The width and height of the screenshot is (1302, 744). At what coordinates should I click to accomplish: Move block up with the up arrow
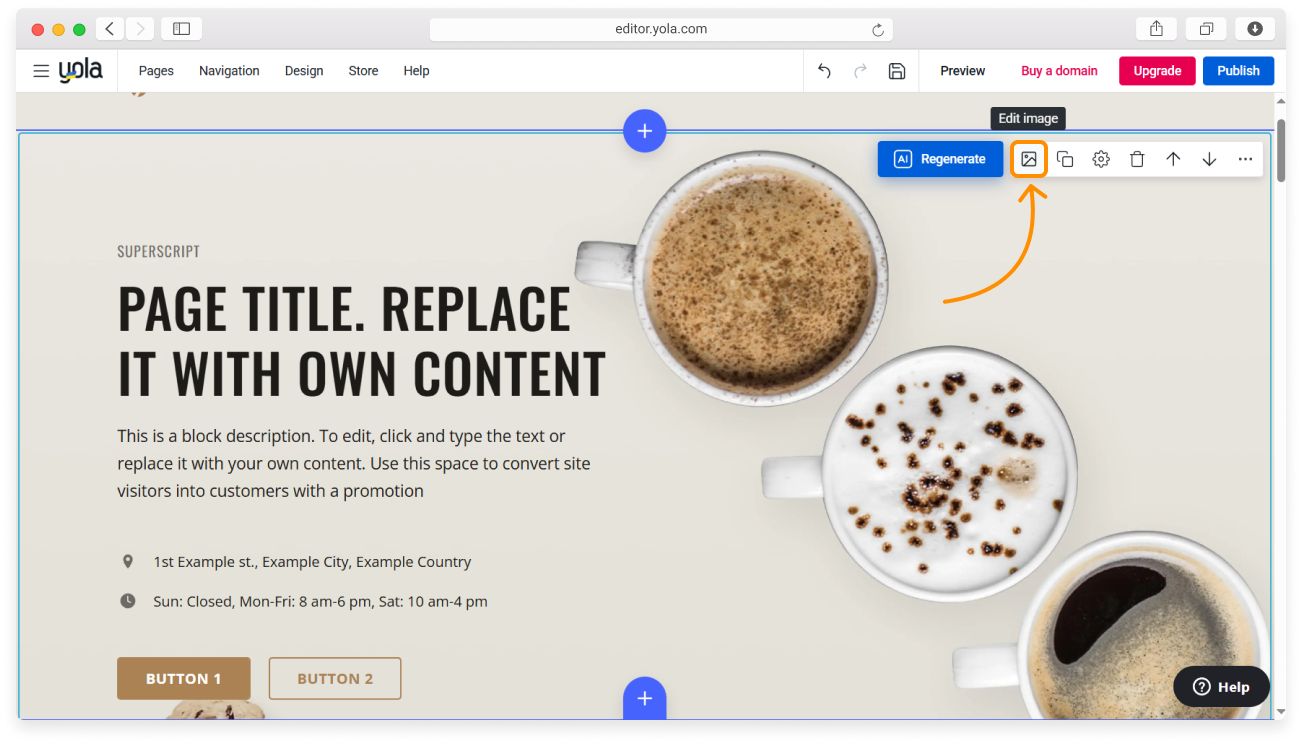[x=1173, y=159]
